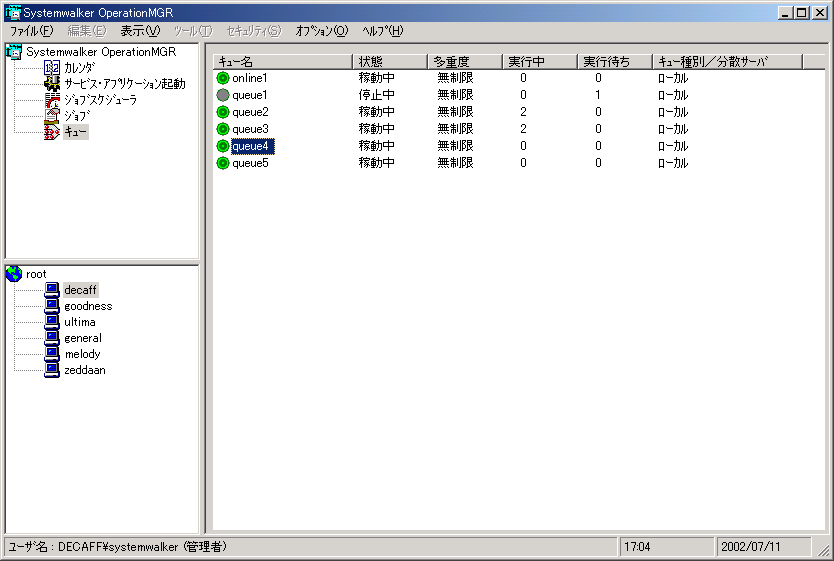Open the ファイル(F) menu
This screenshot has width=834, height=561.
click(31, 31)
